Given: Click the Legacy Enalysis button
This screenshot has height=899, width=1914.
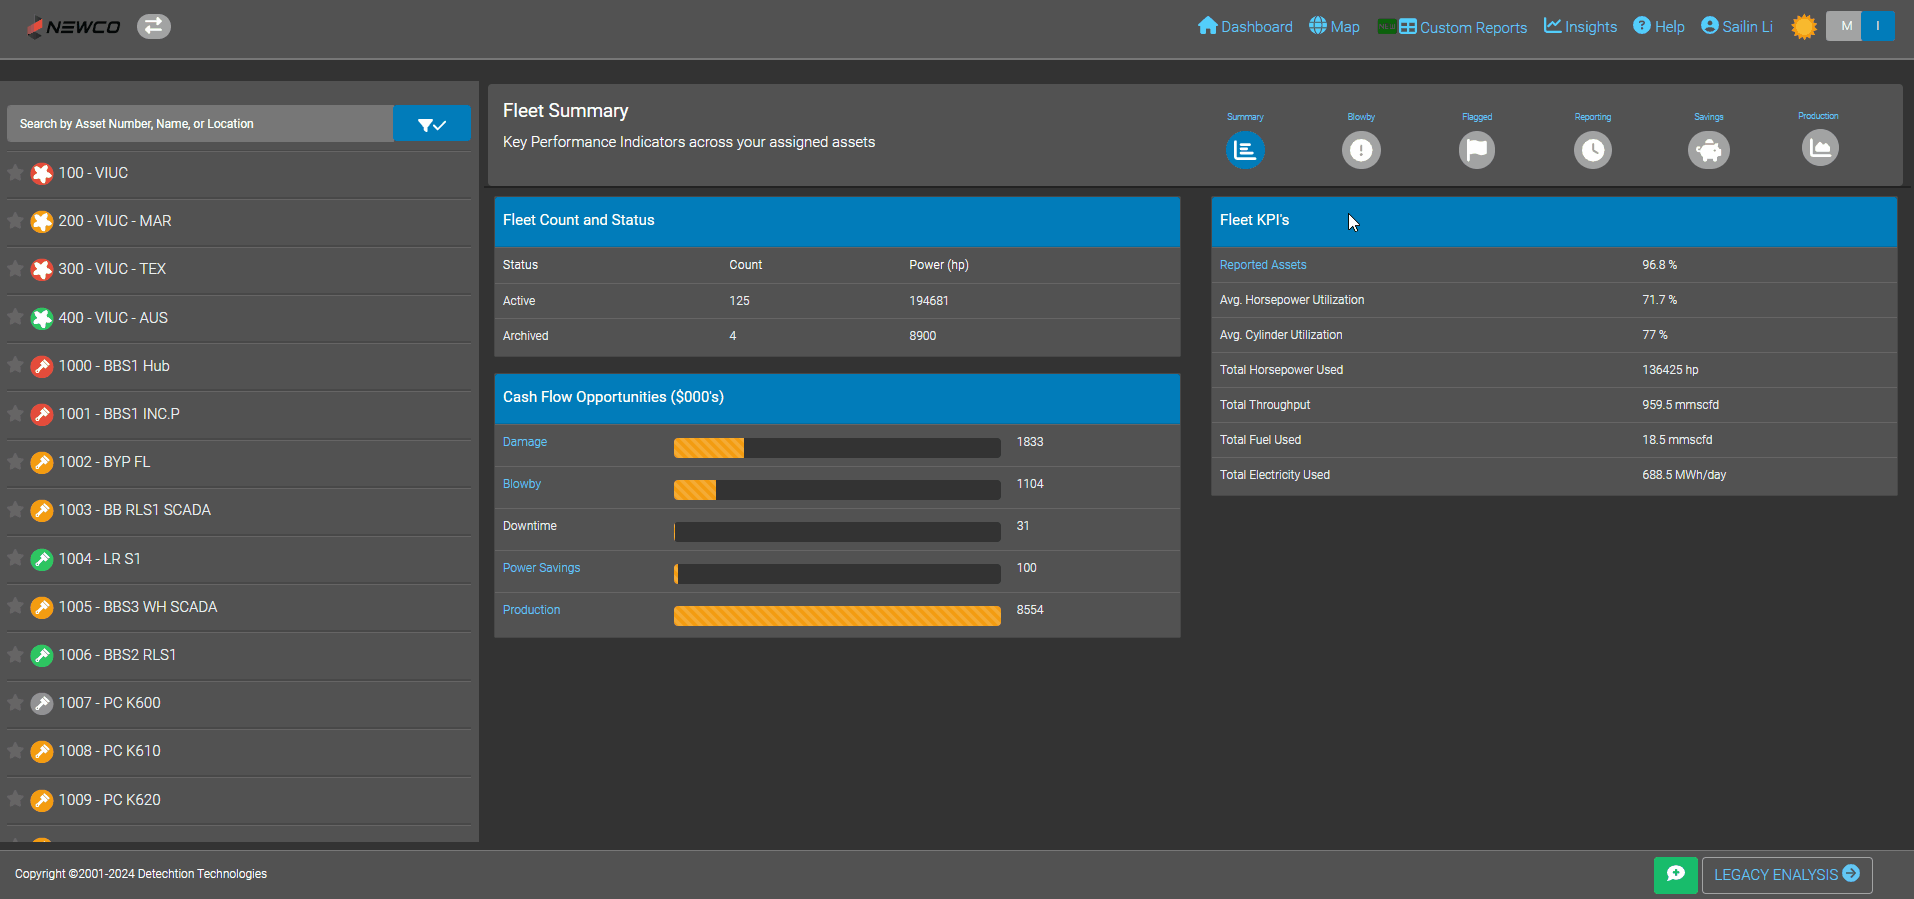Looking at the screenshot, I should coord(1787,875).
